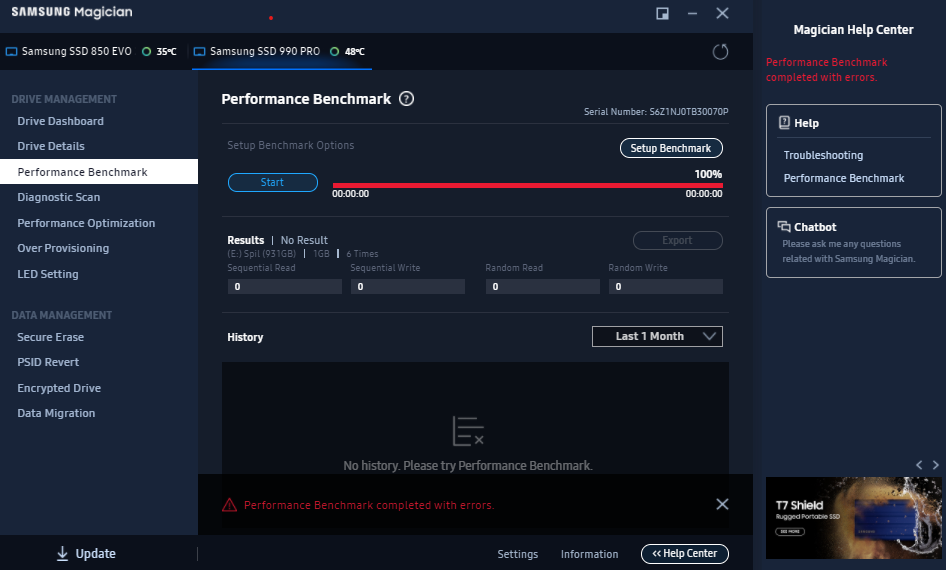946x570 pixels.
Task: Open the Chatbot card
Action: [854, 242]
